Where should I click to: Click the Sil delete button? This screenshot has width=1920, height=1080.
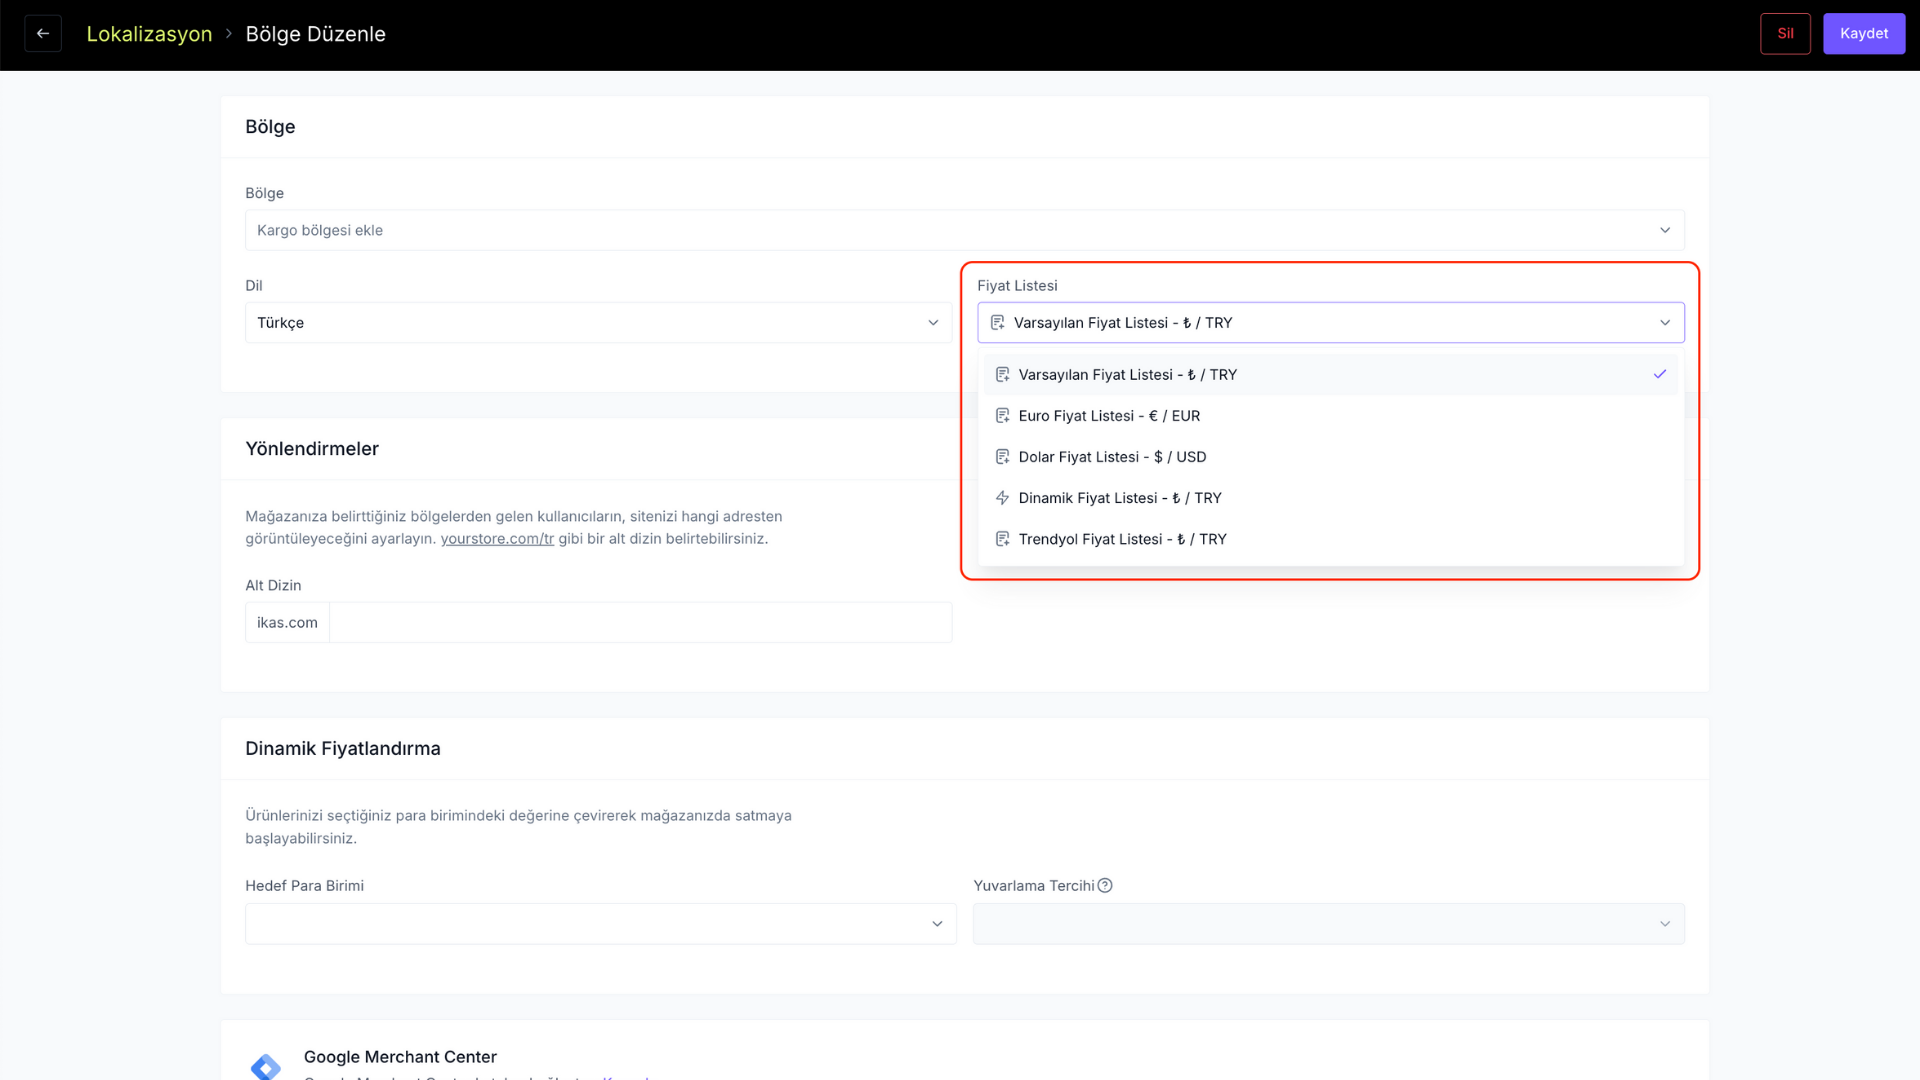click(1785, 33)
